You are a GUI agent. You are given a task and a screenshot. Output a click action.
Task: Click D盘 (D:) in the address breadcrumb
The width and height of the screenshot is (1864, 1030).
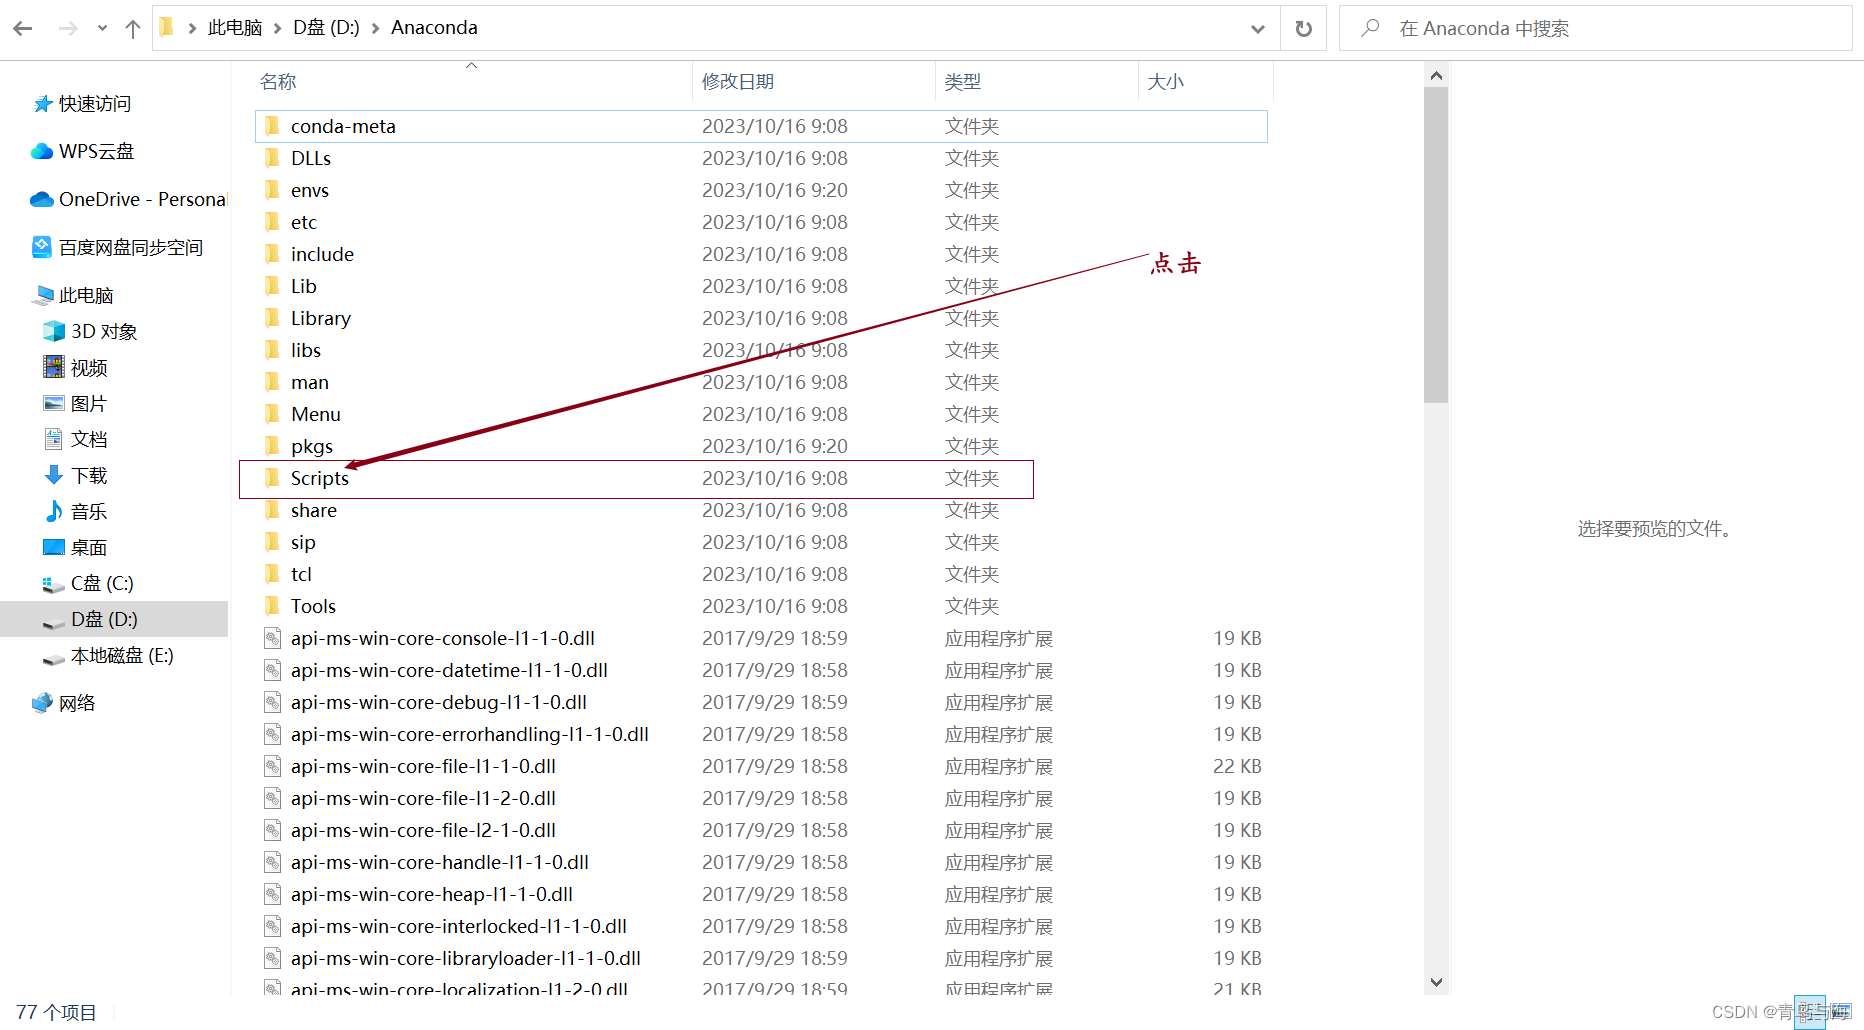click(326, 28)
